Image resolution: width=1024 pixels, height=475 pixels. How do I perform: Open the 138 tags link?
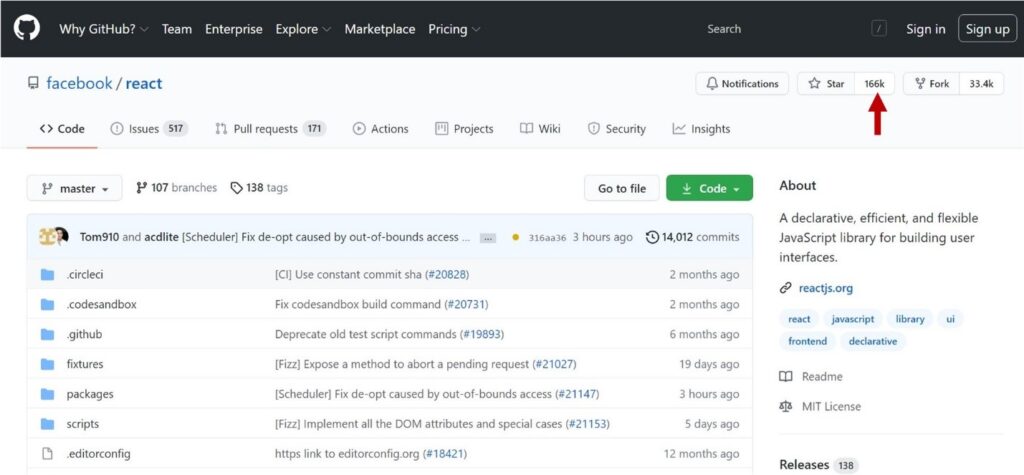tap(259, 188)
